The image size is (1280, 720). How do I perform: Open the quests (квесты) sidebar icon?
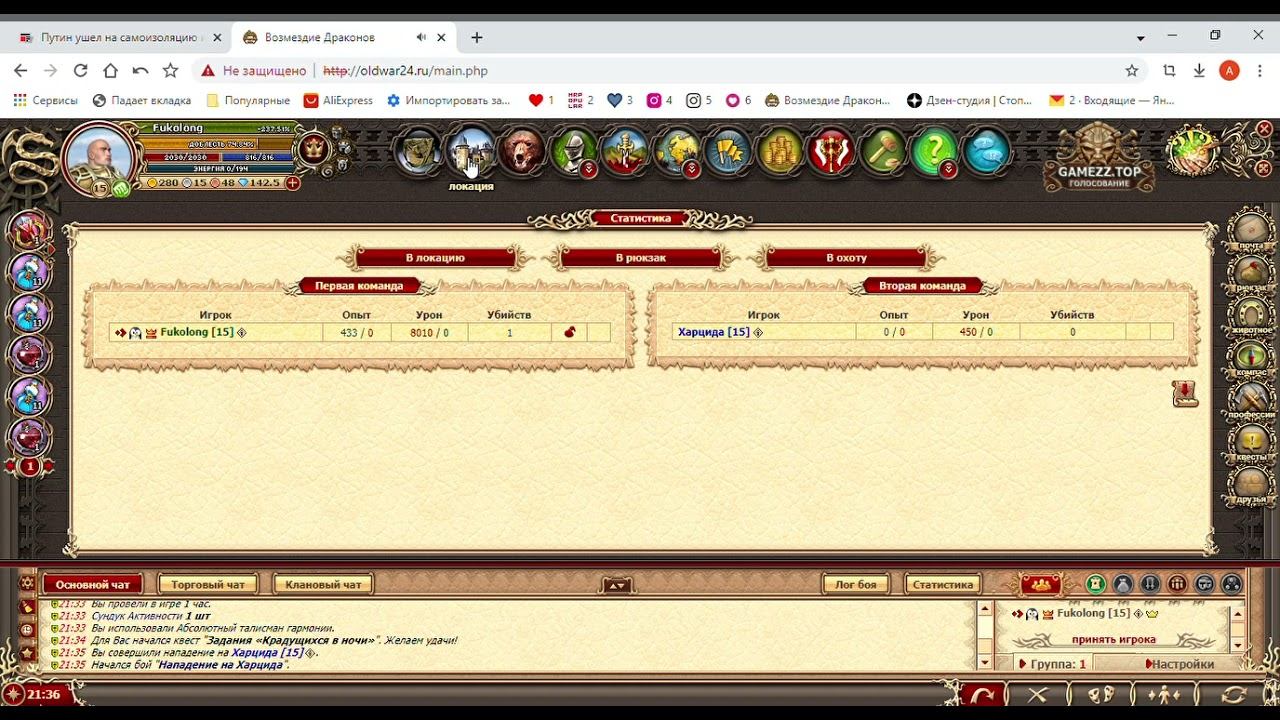pyautogui.click(x=1251, y=442)
